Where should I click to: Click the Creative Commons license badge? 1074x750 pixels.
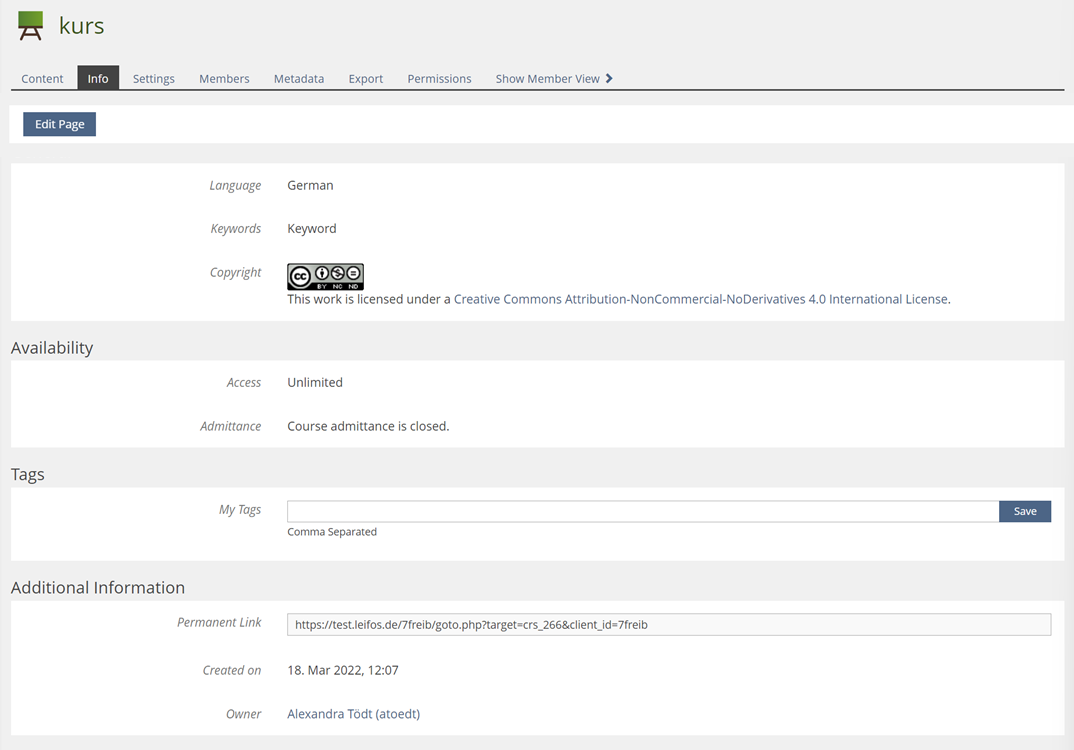coord(325,277)
